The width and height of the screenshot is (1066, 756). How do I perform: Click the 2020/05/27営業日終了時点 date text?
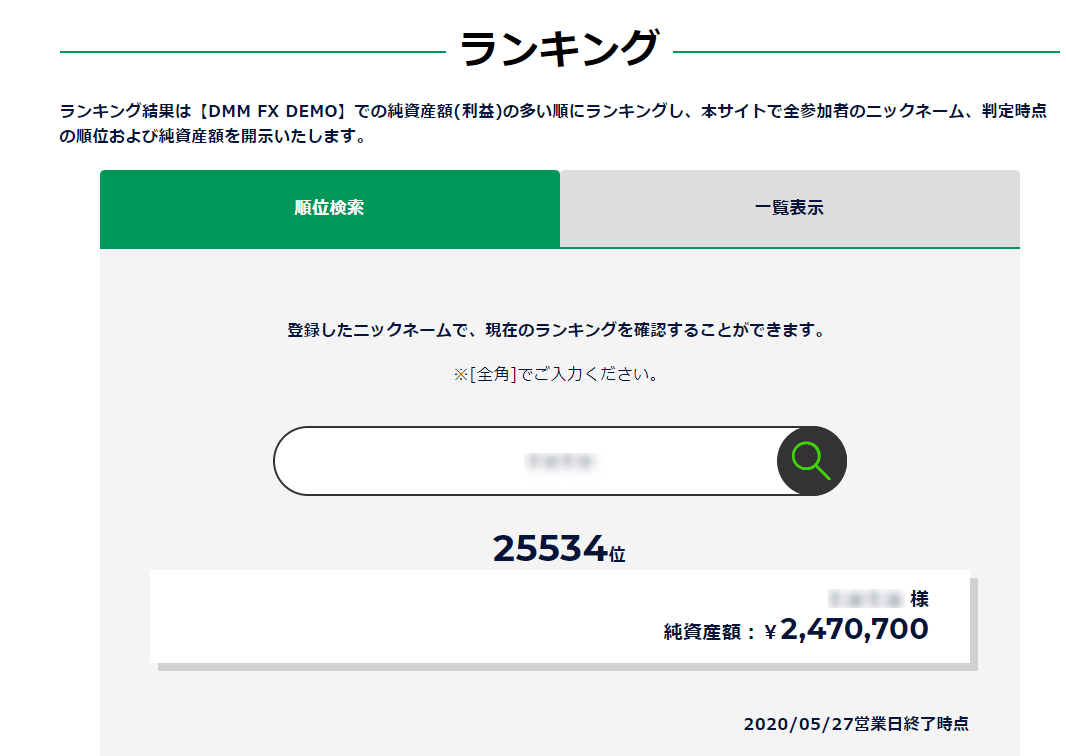tap(856, 724)
